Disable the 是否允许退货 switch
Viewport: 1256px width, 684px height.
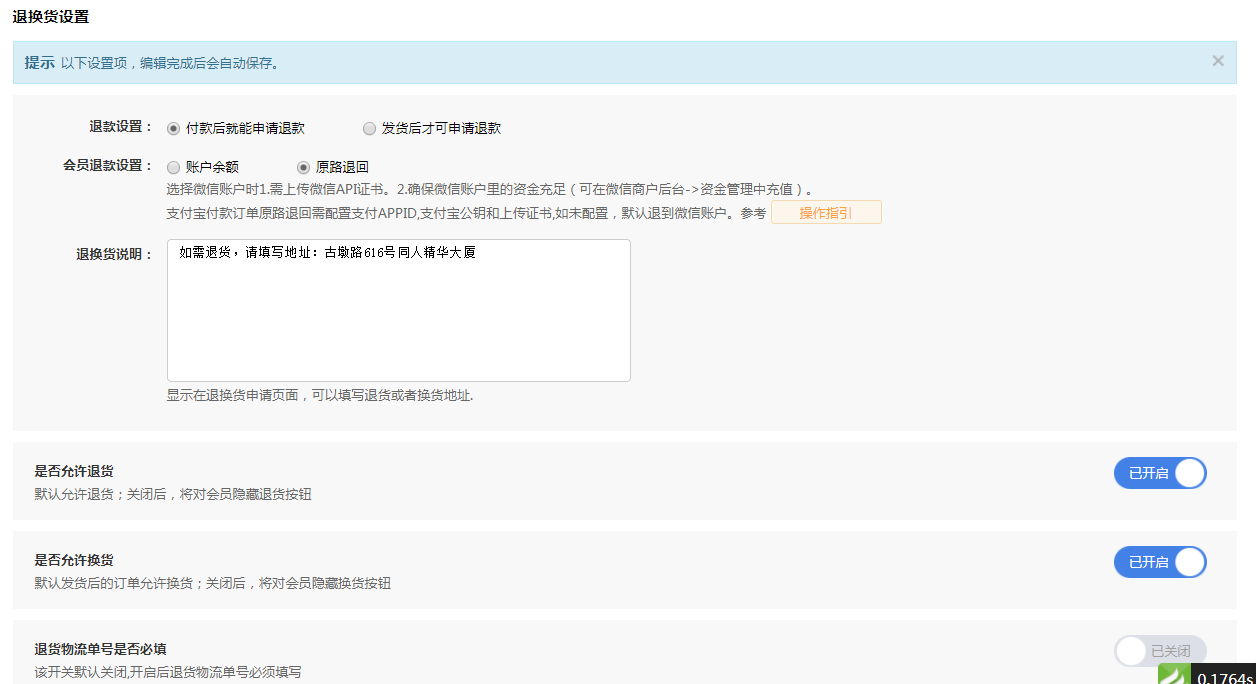[x=1160, y=473]
